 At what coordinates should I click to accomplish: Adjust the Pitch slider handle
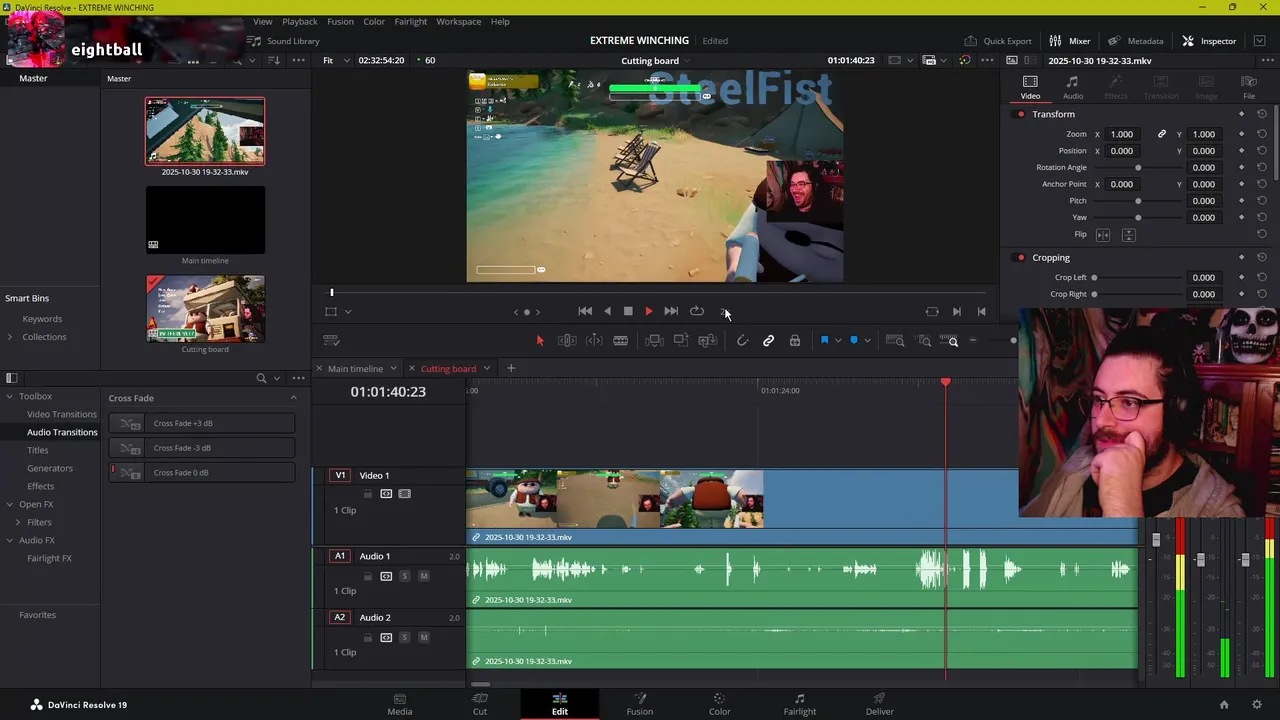pos(1138,201)
